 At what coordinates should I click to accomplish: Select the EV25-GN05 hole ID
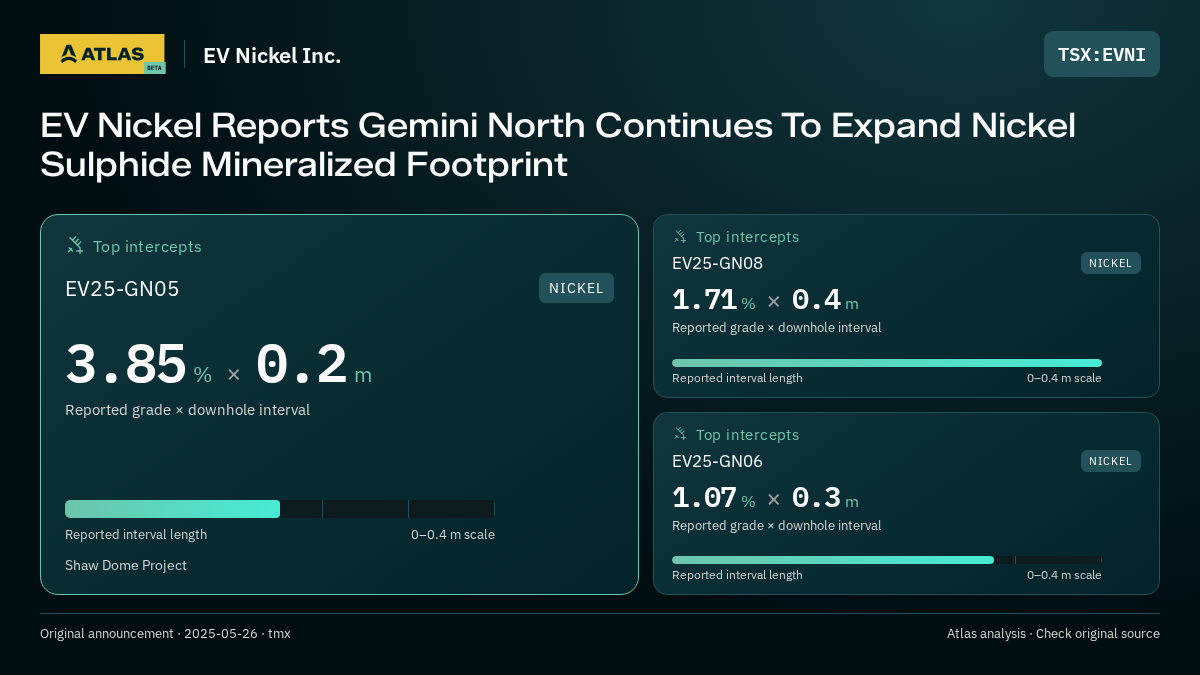[122, 289]
